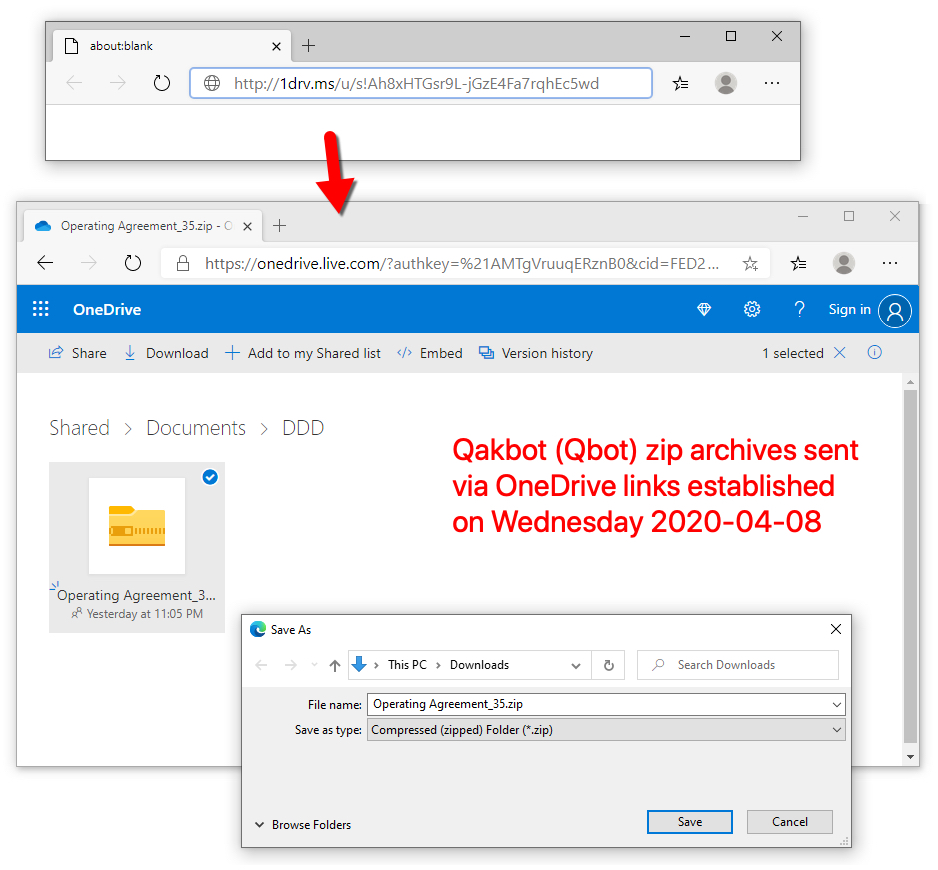Click Sign in link
The image size is (938, 870).
click(849, 309)
